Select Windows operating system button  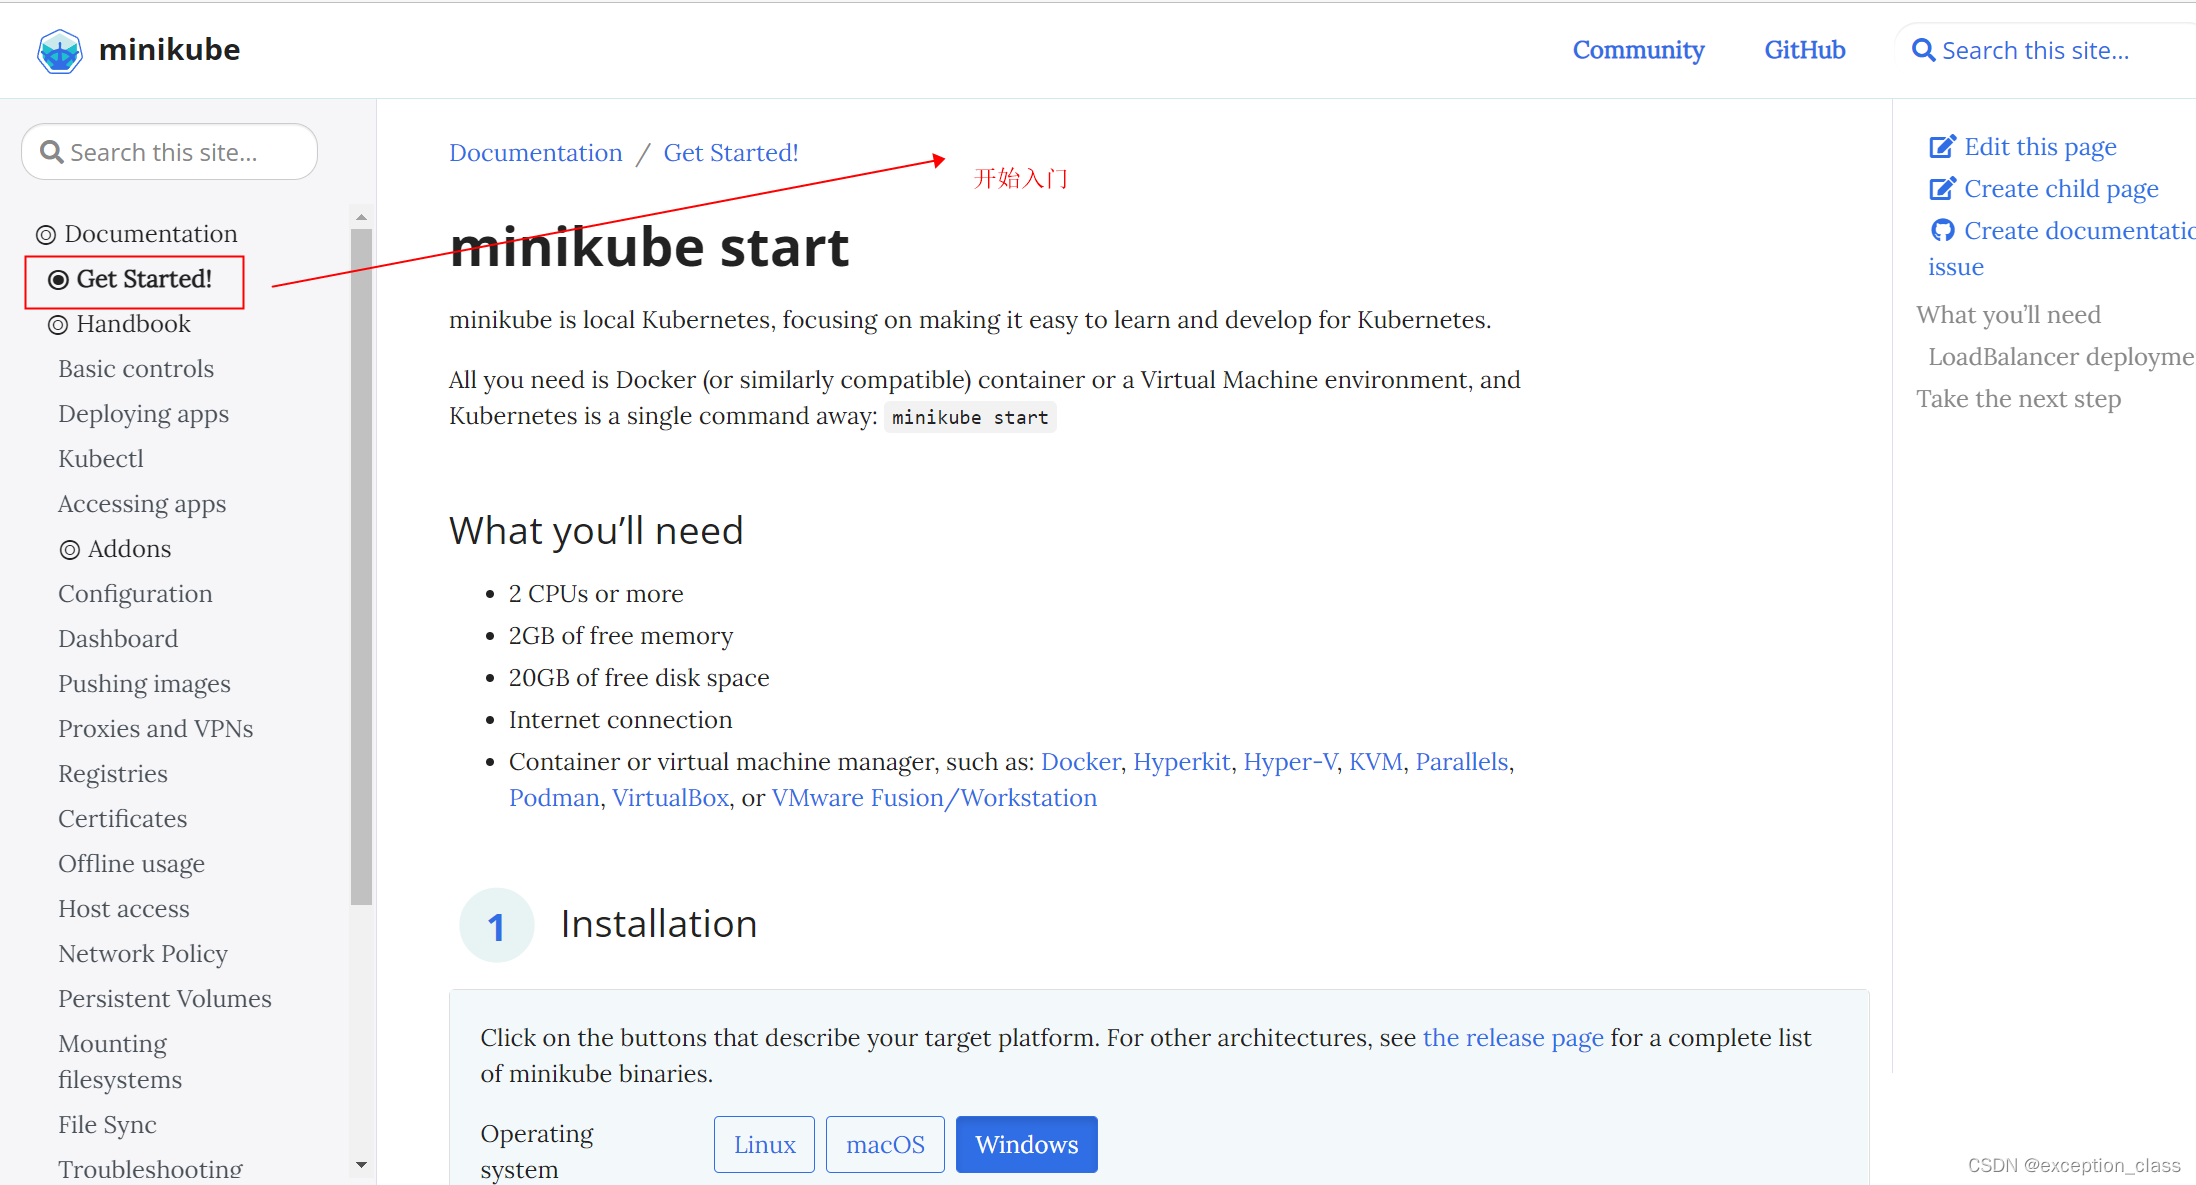click(1027, 1144)
